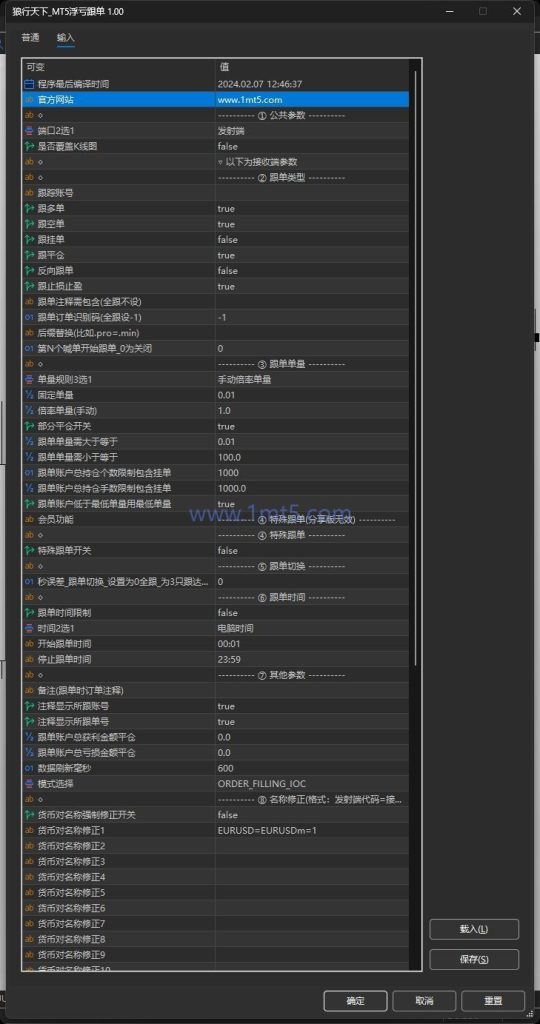Click the vertical scrollbar of the inputs list
This screenshot has width=540, height=1024.
click(416, 366)
